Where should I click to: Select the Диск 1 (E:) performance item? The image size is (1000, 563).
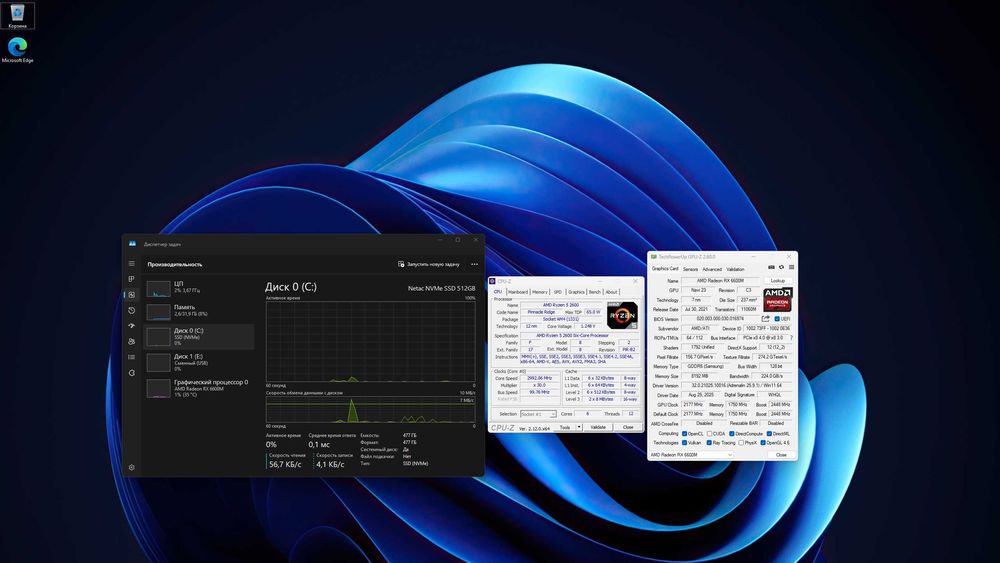(200, 362)
